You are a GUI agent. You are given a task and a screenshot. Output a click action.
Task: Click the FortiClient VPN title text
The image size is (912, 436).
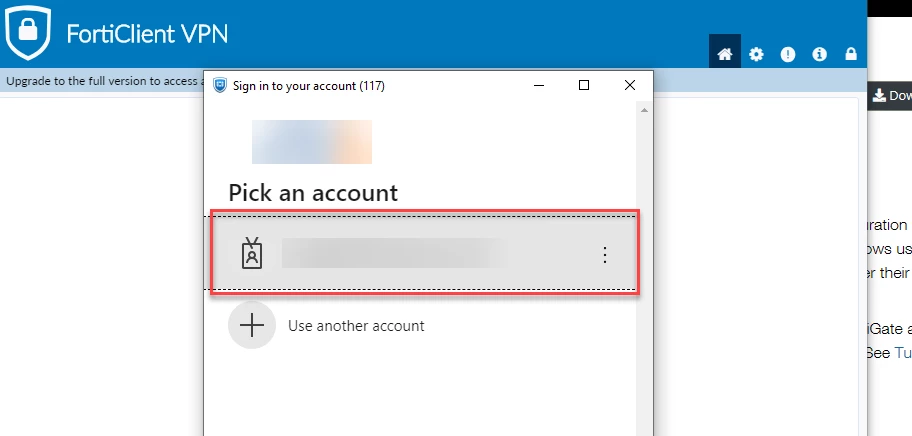[x=147, y=34]
